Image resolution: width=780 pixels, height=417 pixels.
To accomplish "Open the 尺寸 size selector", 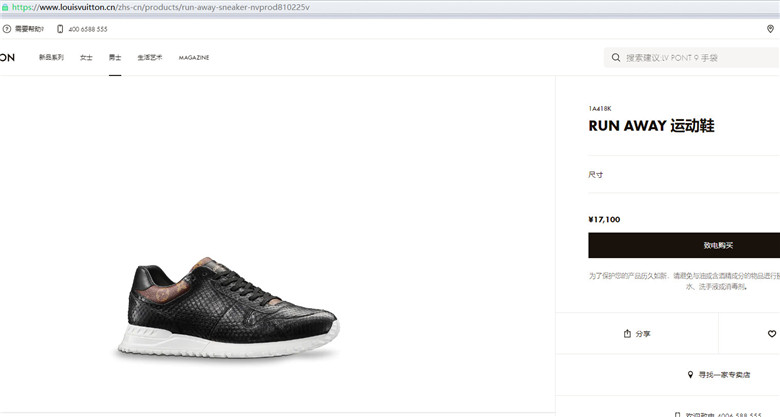I will click(684, 175).
